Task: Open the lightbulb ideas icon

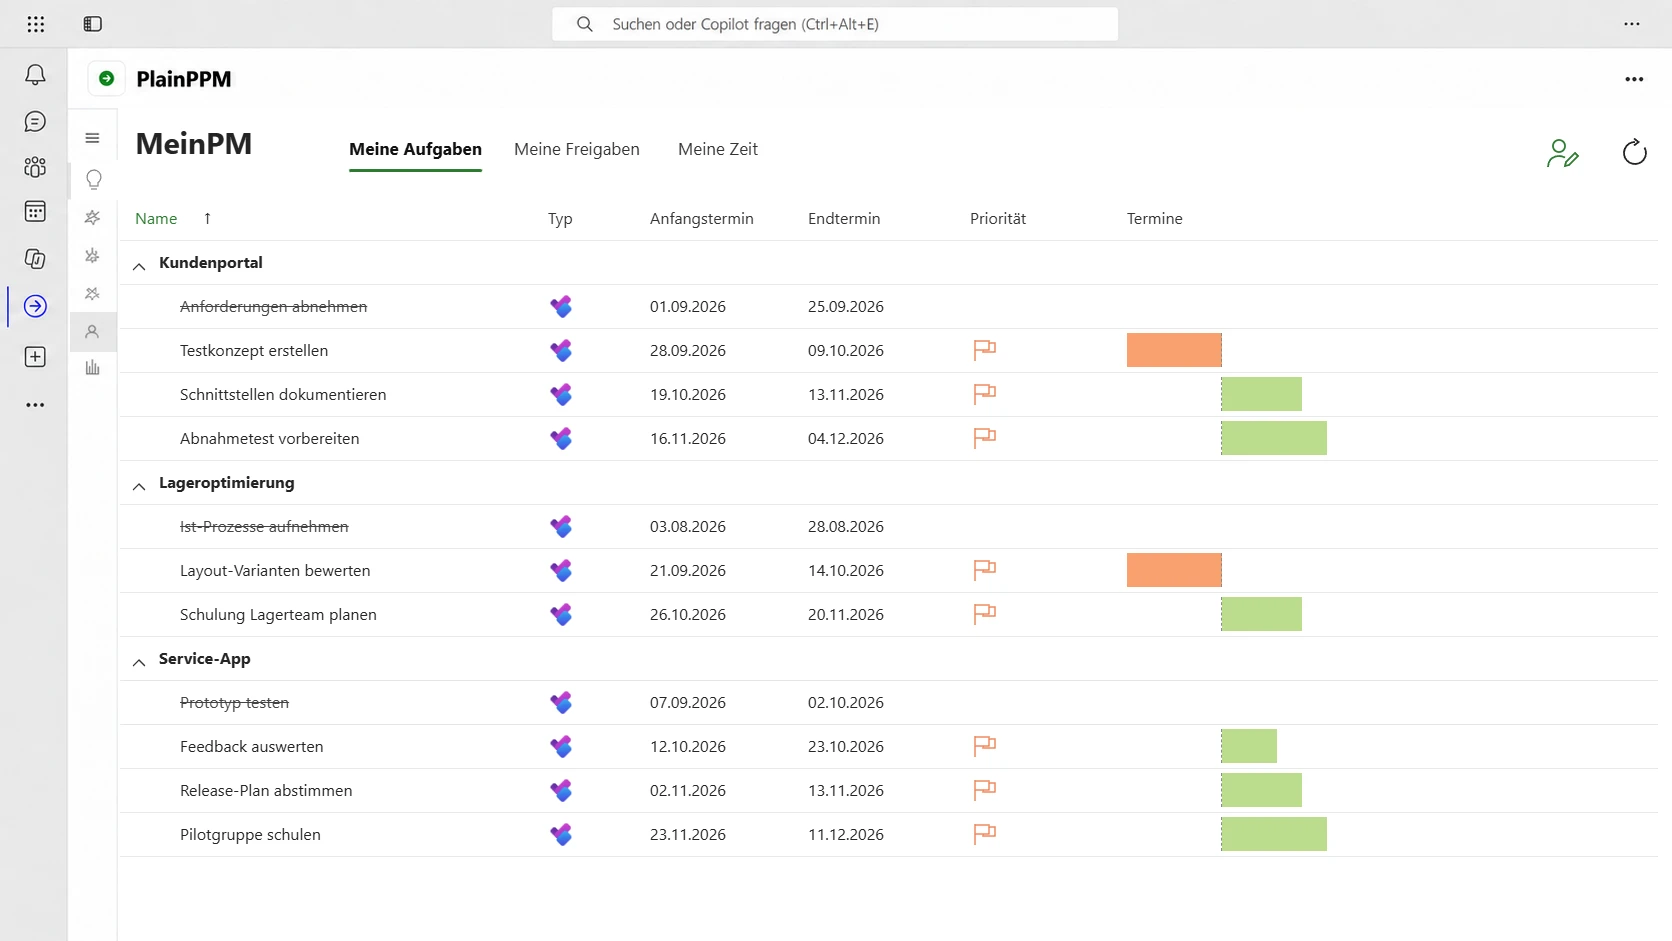Action: coord(94,180)
